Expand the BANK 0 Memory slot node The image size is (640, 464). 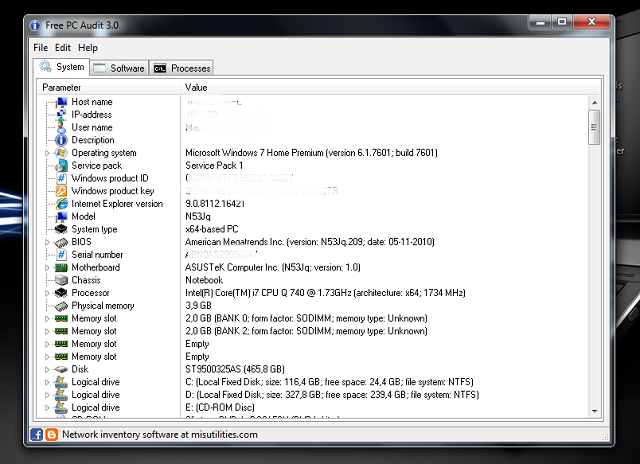47,318
